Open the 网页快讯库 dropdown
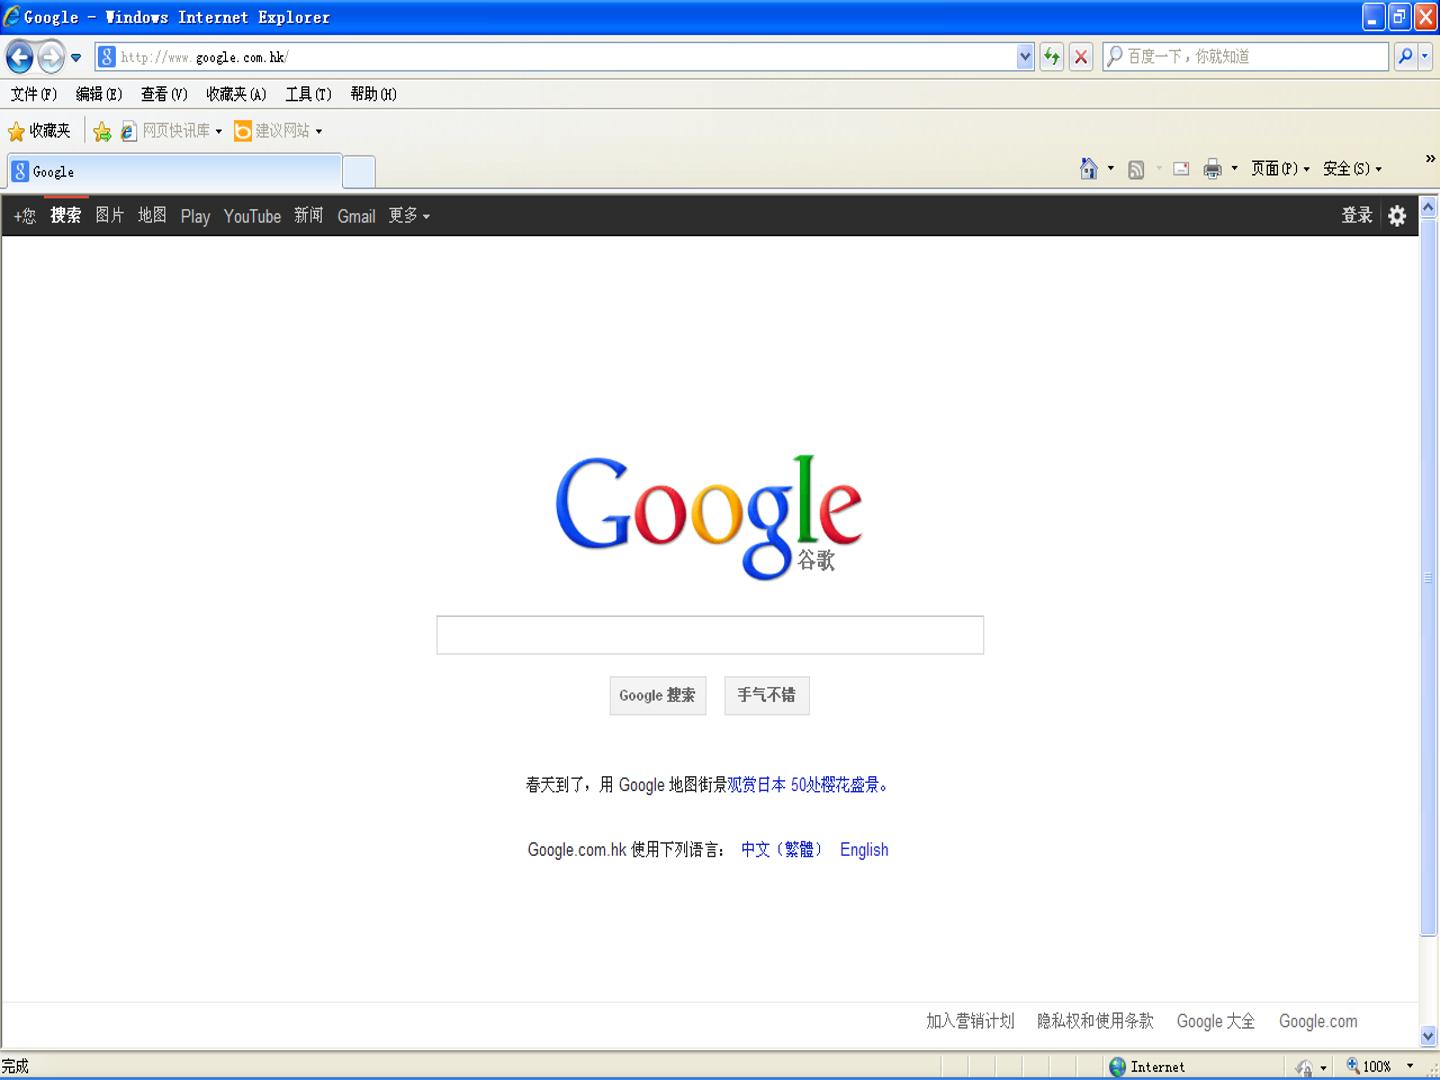 click(171, 131)
